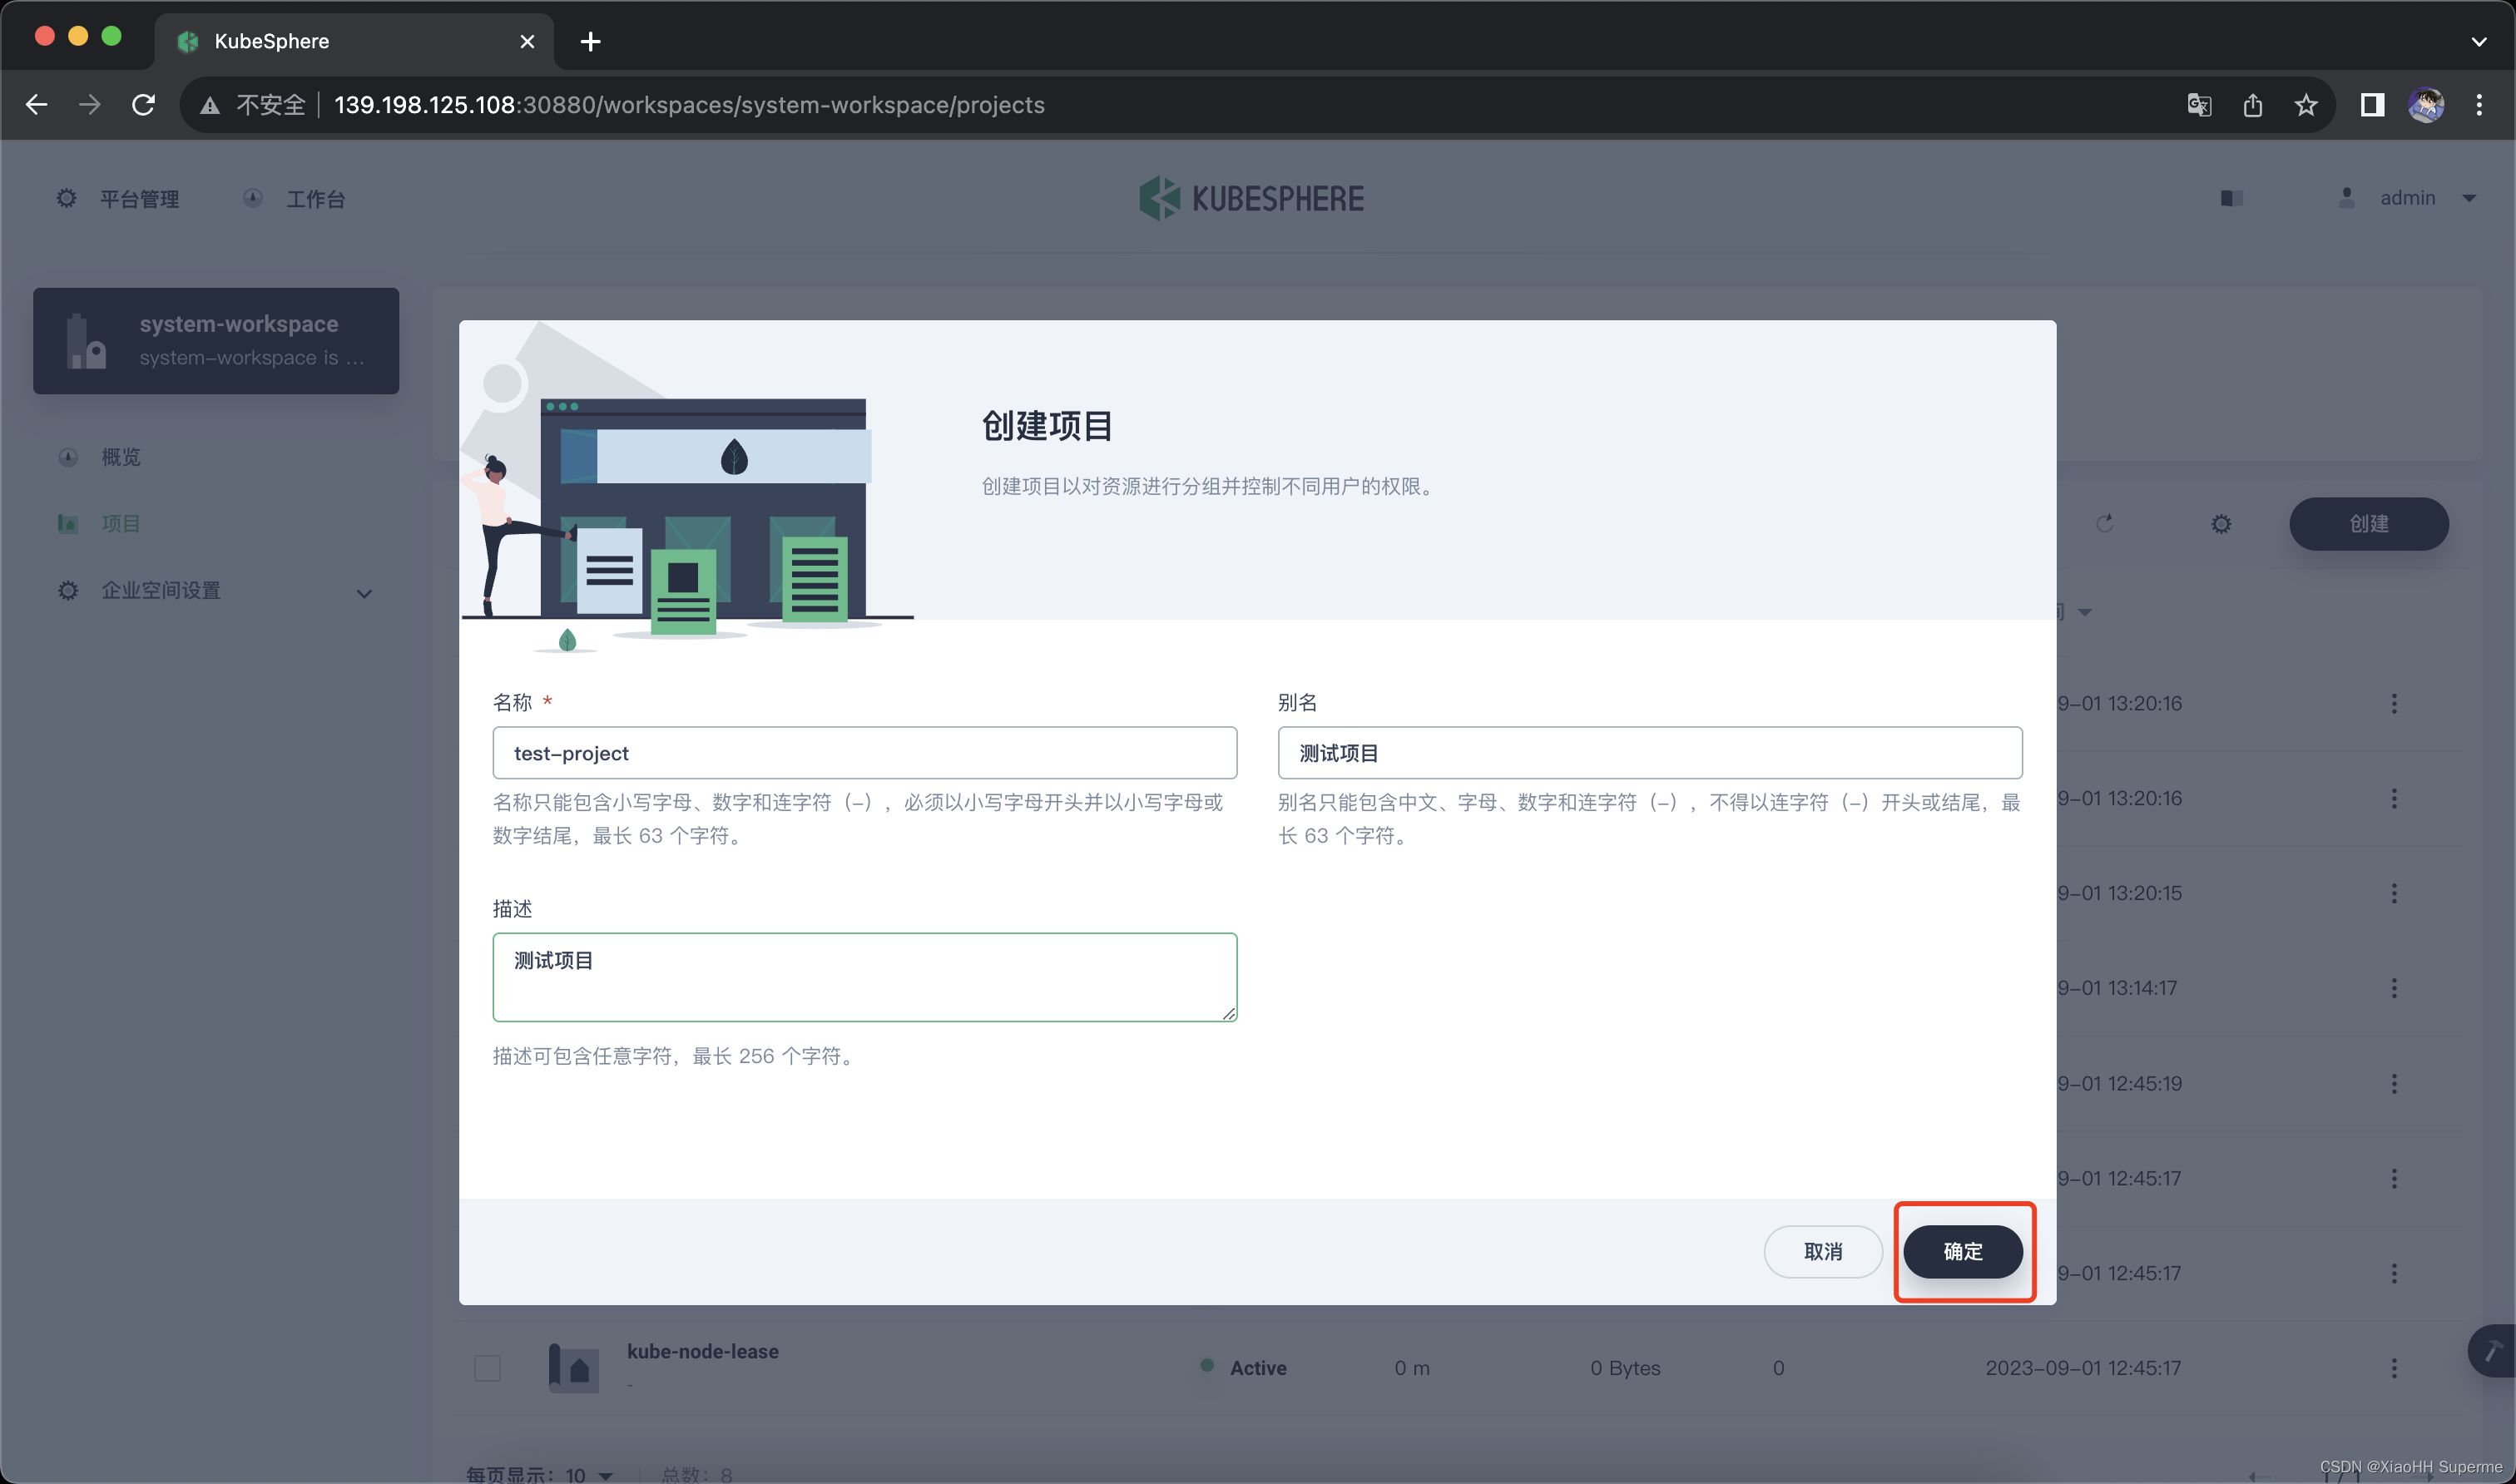Open the Google Translate page icon
This screenshot has height=1484, width=2516.
click(x=2199, y=105)
